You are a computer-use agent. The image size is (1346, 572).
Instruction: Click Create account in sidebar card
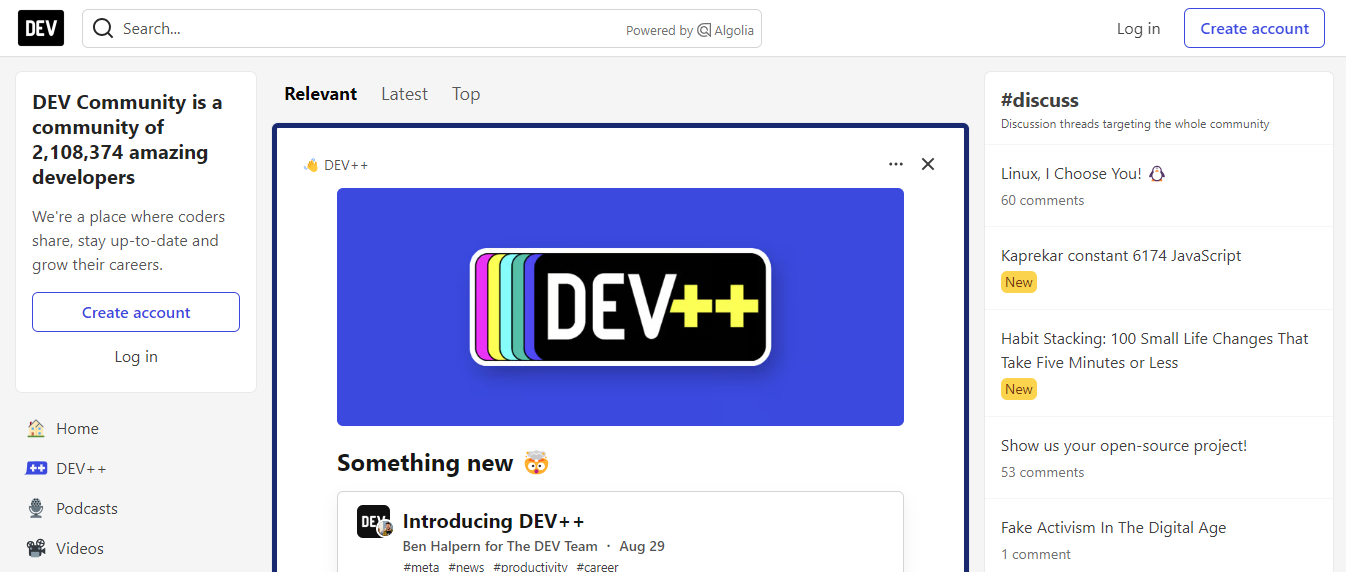click(x=136, y=312)
